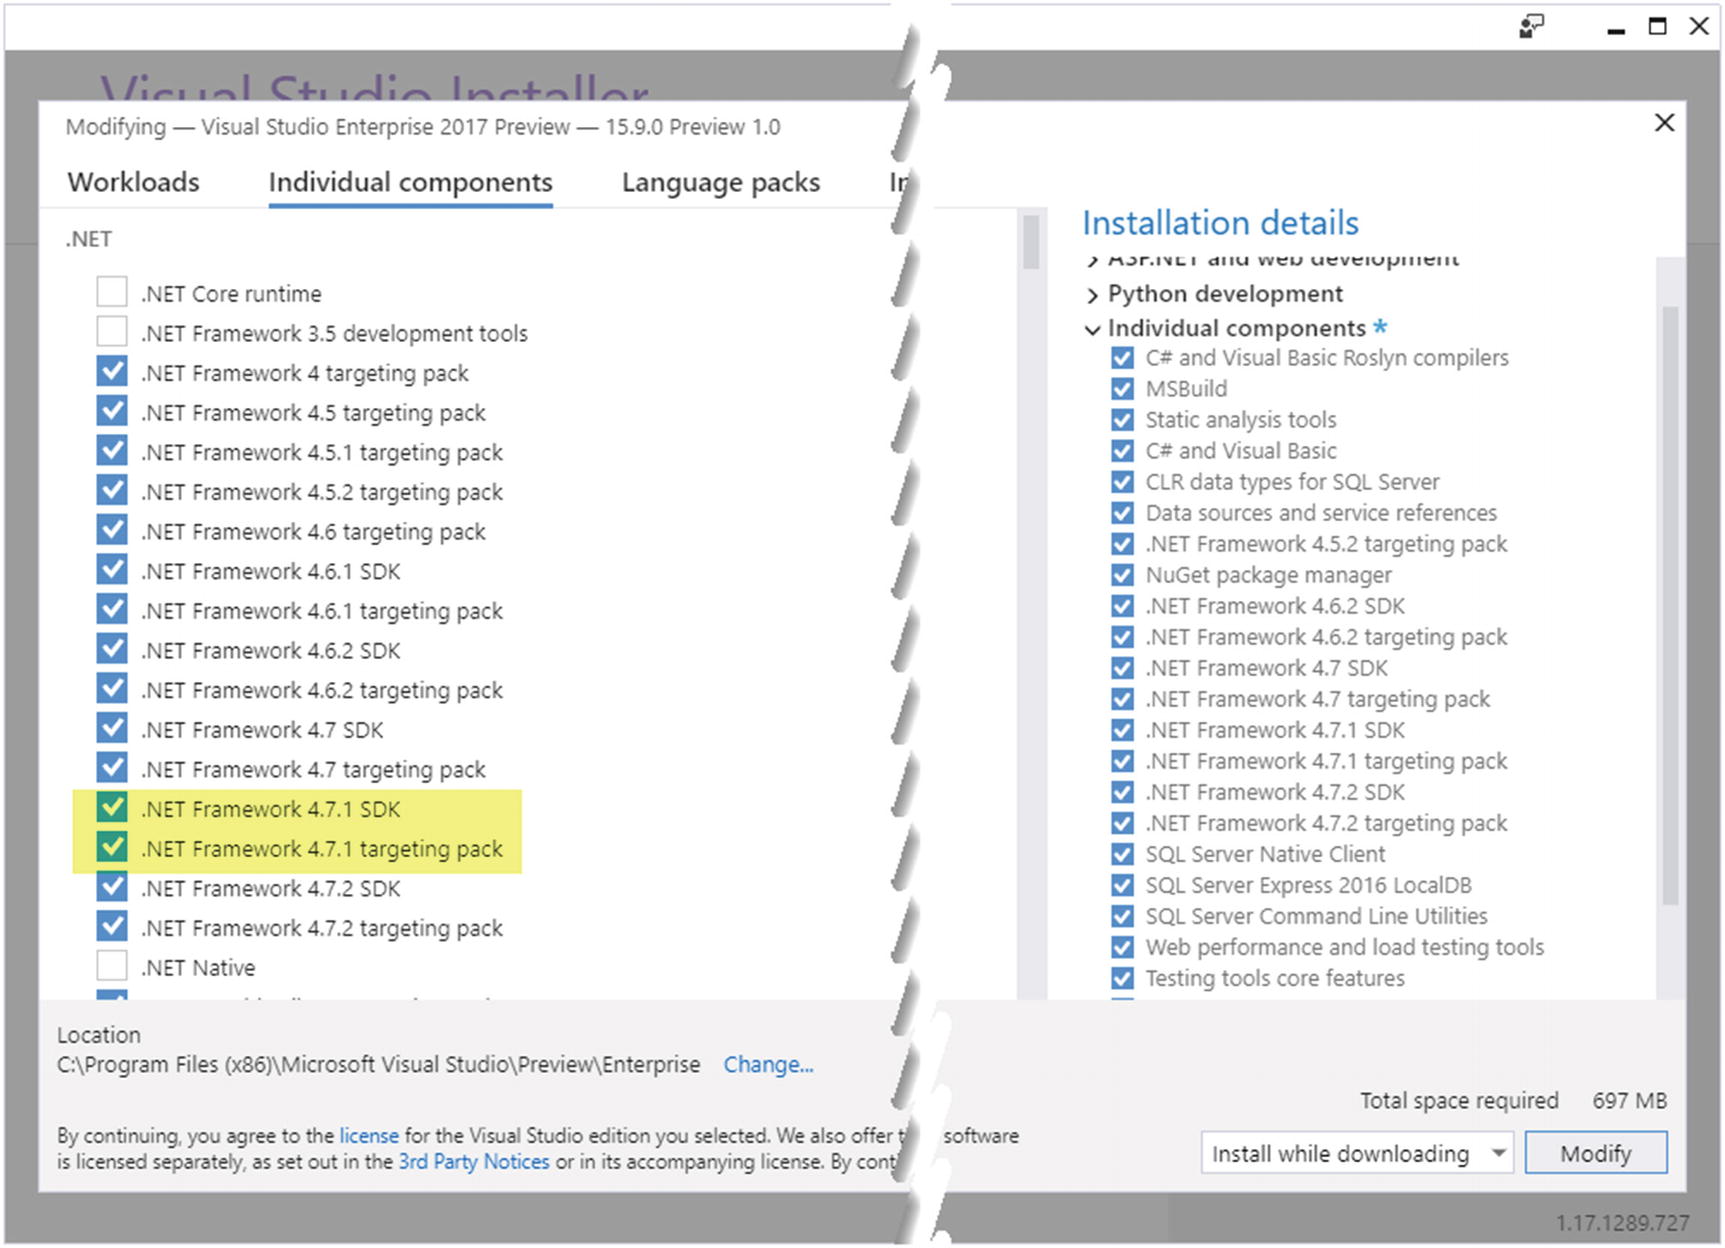Uncheck SQL Server Command Line Utilities
The image size is (1725, 1248).
pyautogui.click(x=1122, y=916)
